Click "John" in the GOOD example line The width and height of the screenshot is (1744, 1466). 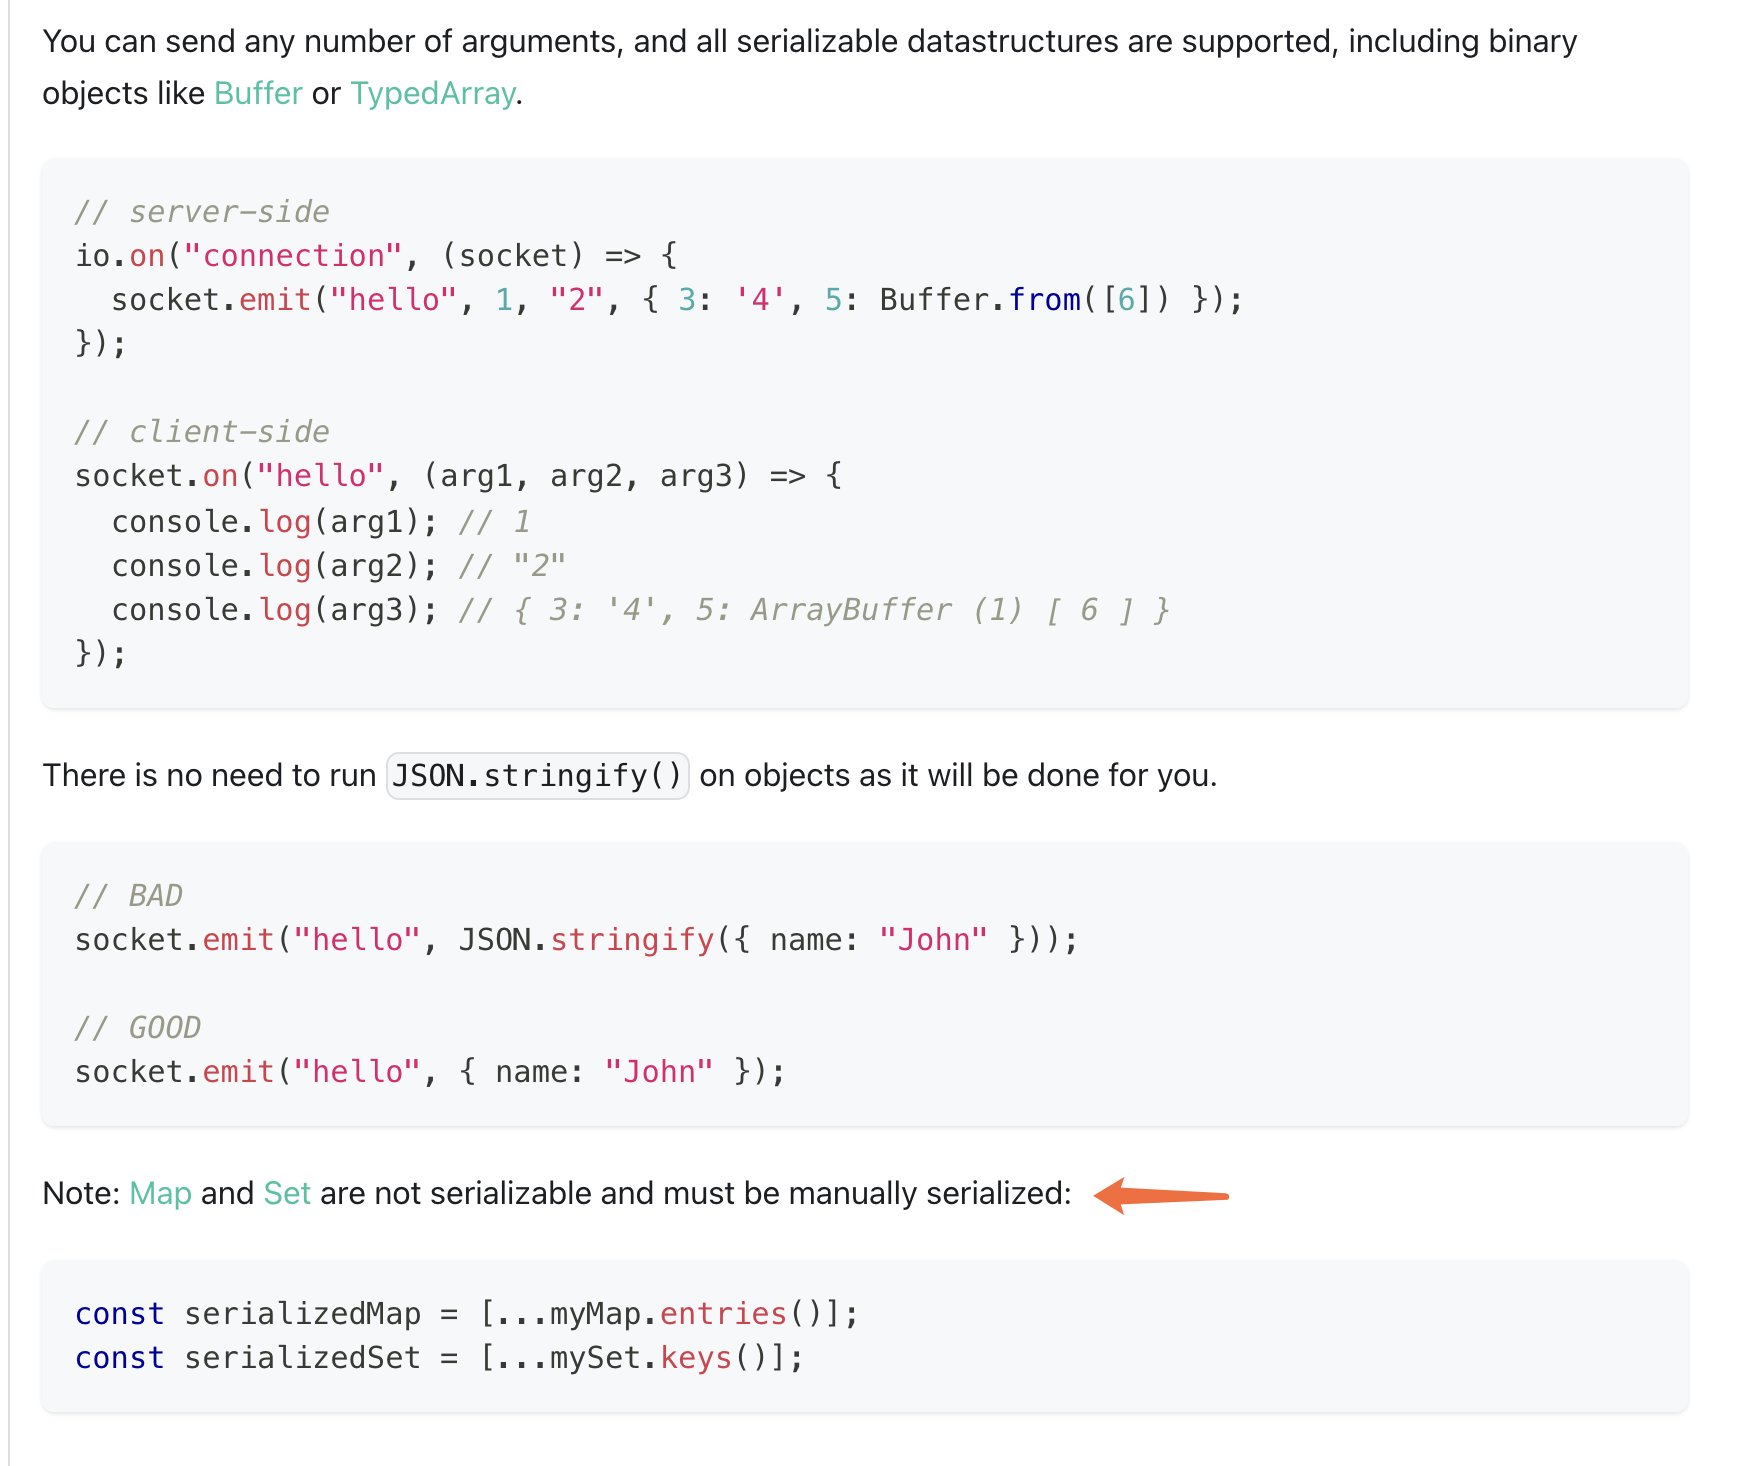click(659, 1072)
